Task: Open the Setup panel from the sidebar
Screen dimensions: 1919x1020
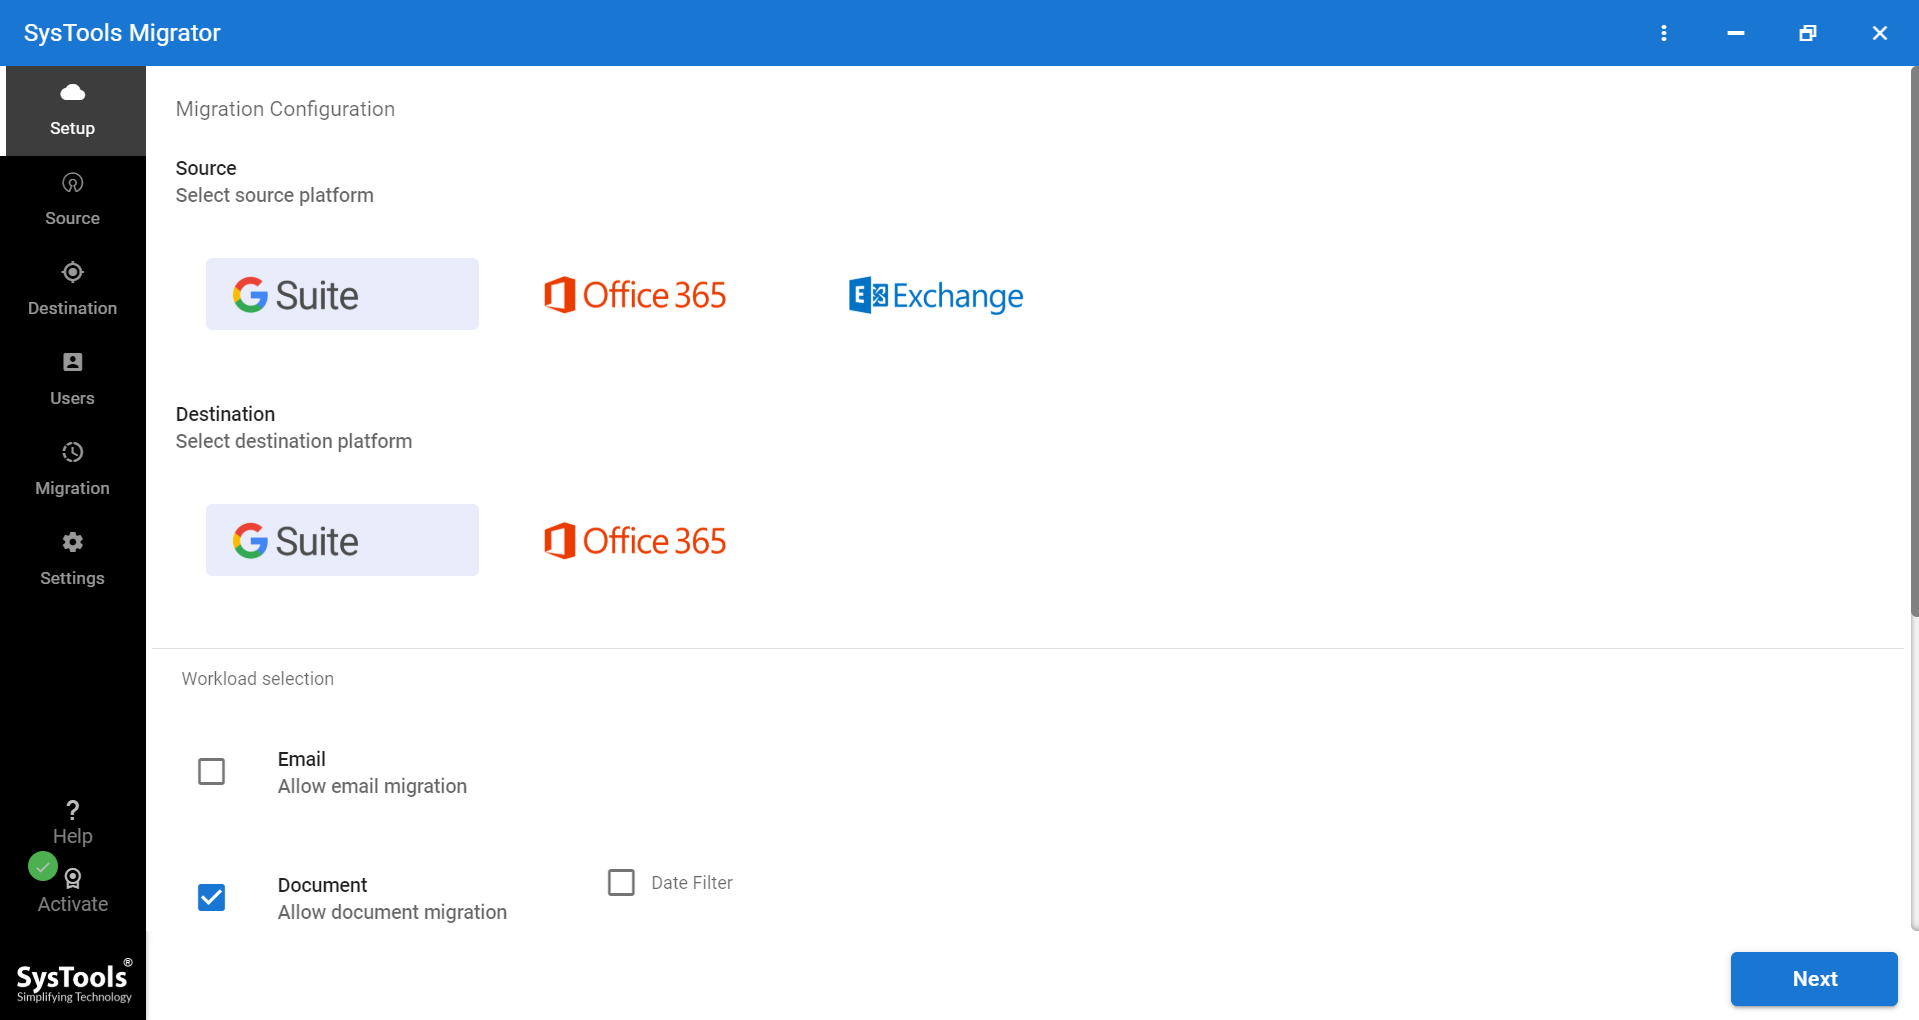Action: coord(72,110)
